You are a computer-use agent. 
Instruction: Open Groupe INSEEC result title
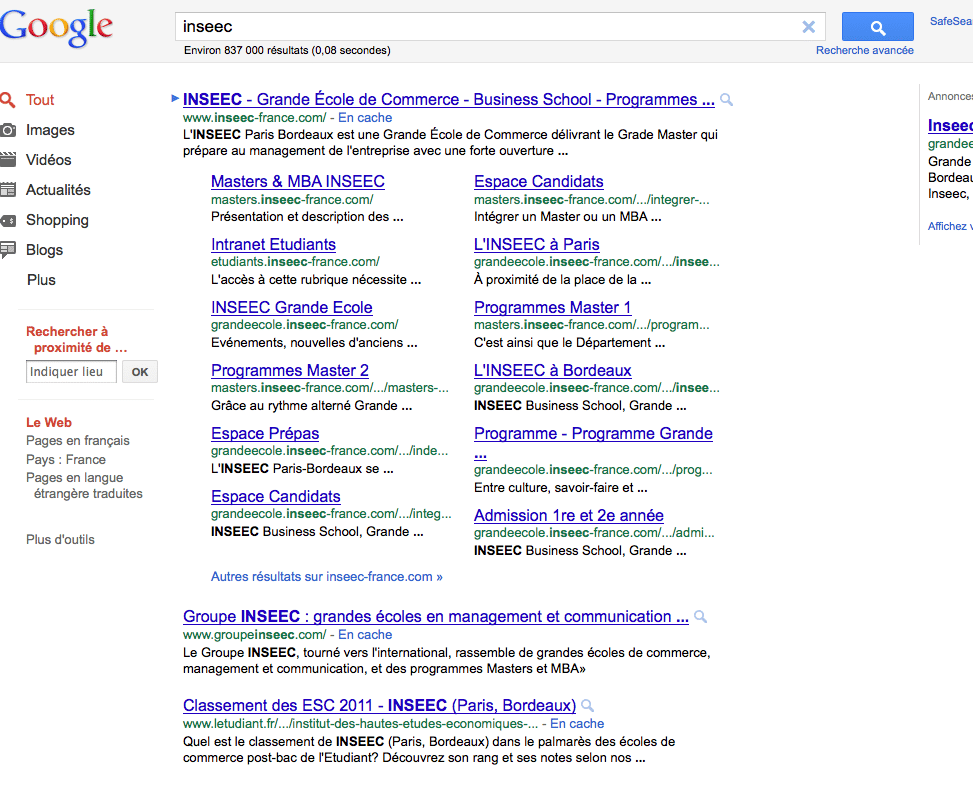click(436, 617)
